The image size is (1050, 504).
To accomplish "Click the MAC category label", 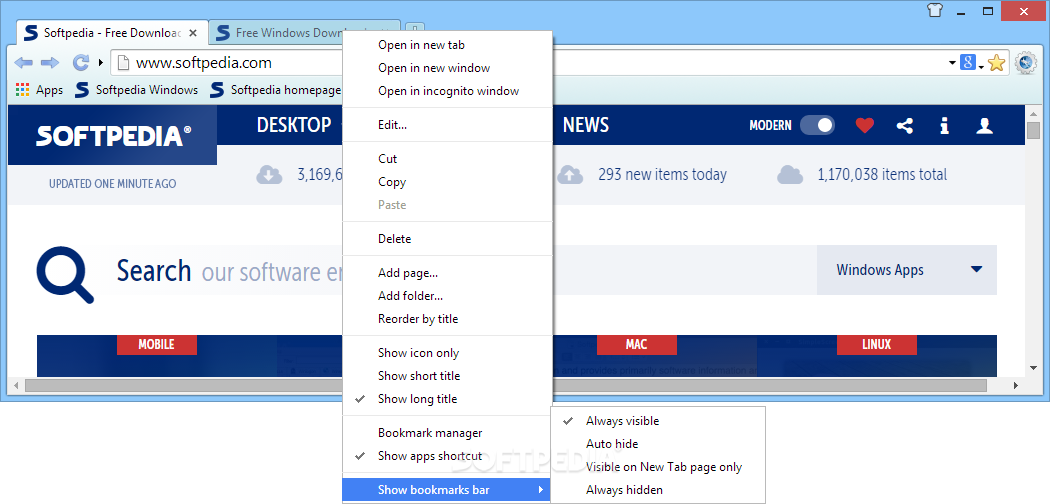I will click(x=636, y=345).
